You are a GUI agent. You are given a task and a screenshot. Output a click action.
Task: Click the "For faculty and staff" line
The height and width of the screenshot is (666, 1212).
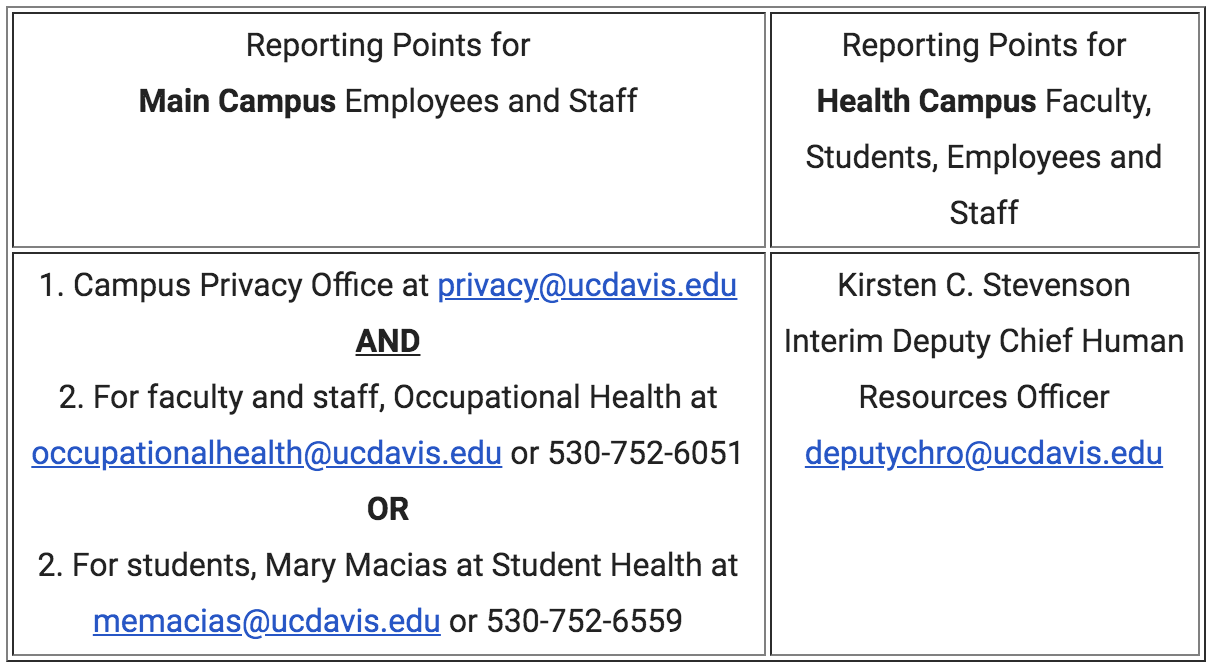225,398
